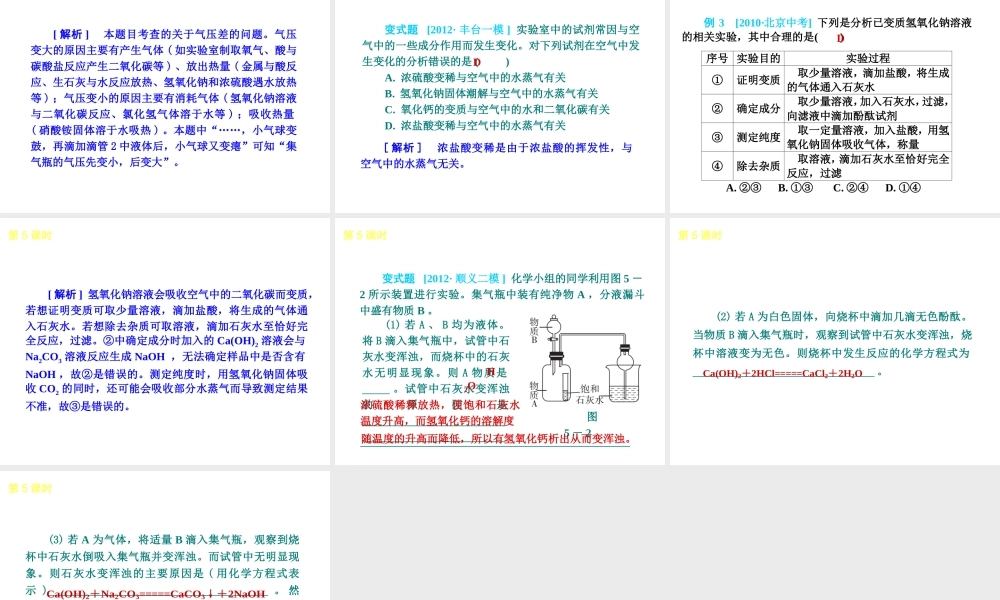Image resolution: width=1000 pixels, height=600 pixels.
Task: Select the 顺义二模 experiment apparatus slide
Action: tap(499, 341)
